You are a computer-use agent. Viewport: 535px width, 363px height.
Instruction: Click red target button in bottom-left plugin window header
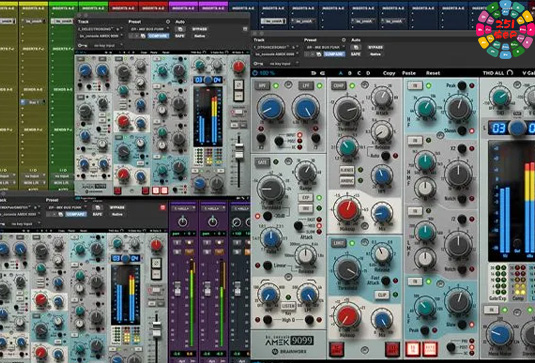pos(163,207)
